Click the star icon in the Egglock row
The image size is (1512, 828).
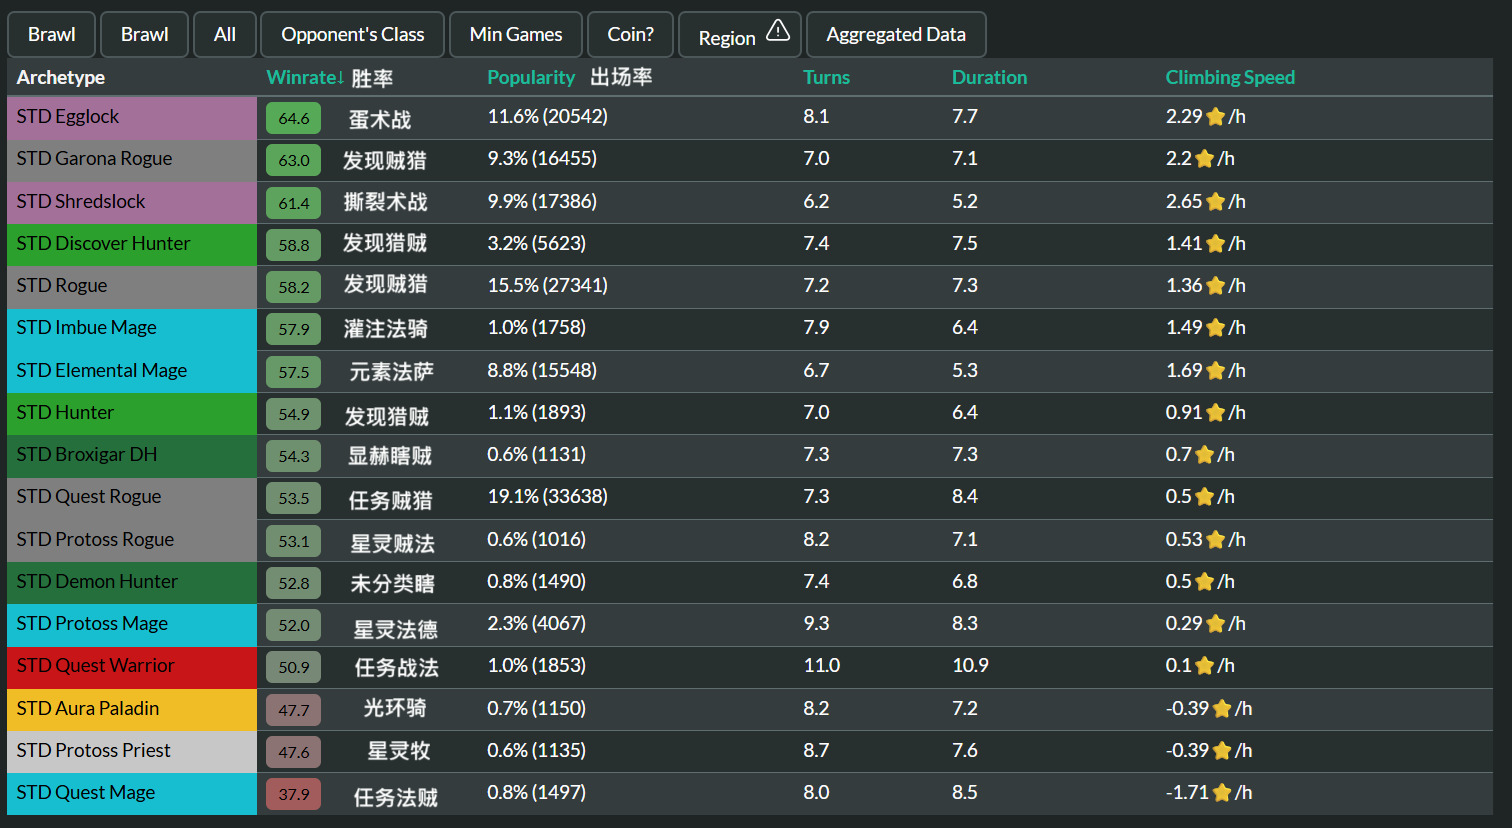1215,117
